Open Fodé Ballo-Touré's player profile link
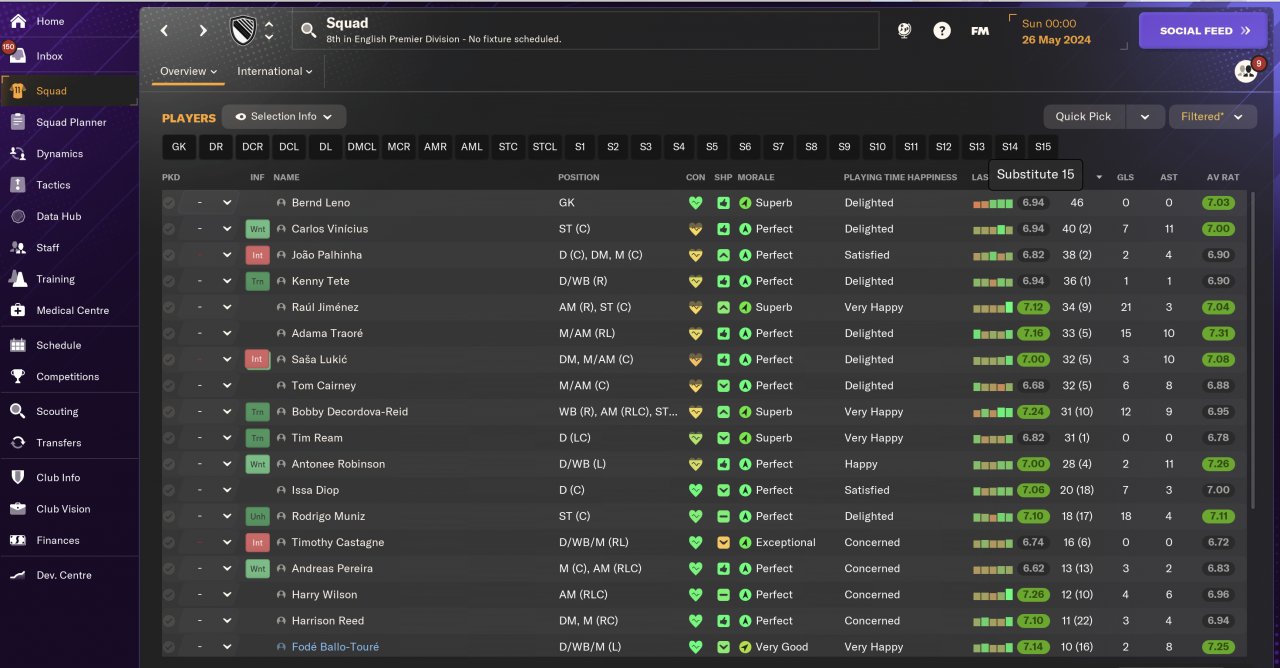 pyautogui.click(x=335, y=647)
